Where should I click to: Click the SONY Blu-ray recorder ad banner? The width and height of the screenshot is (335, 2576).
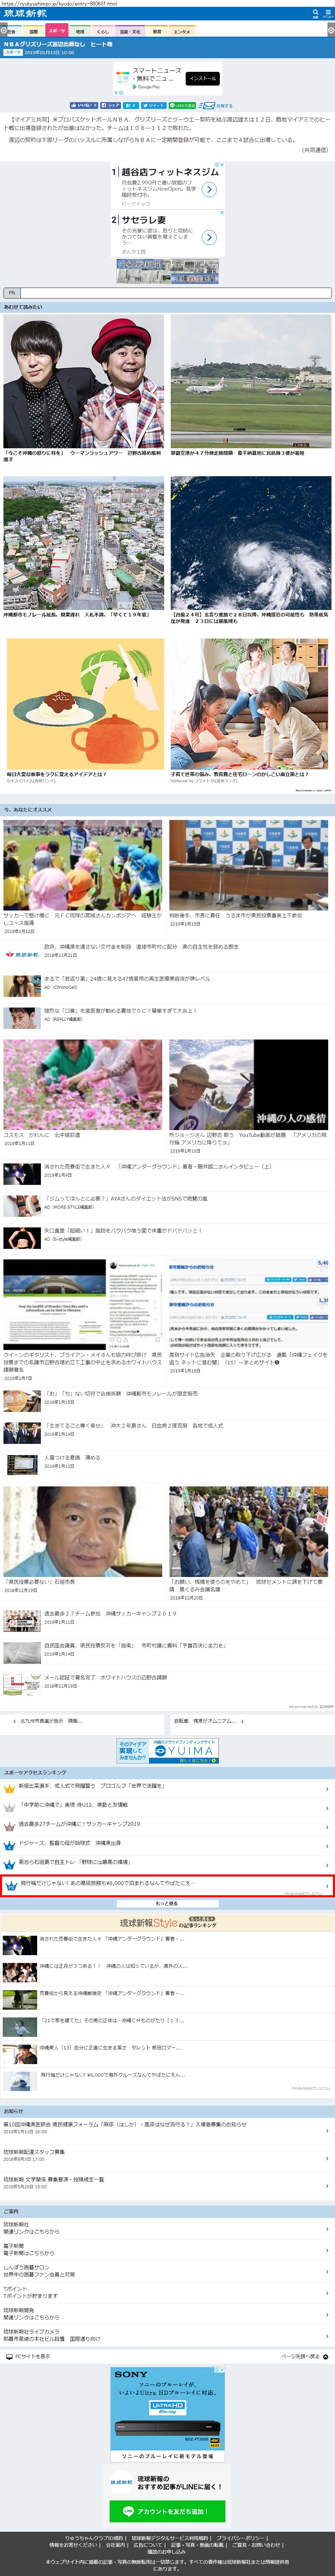click(x=167, y=2415)
